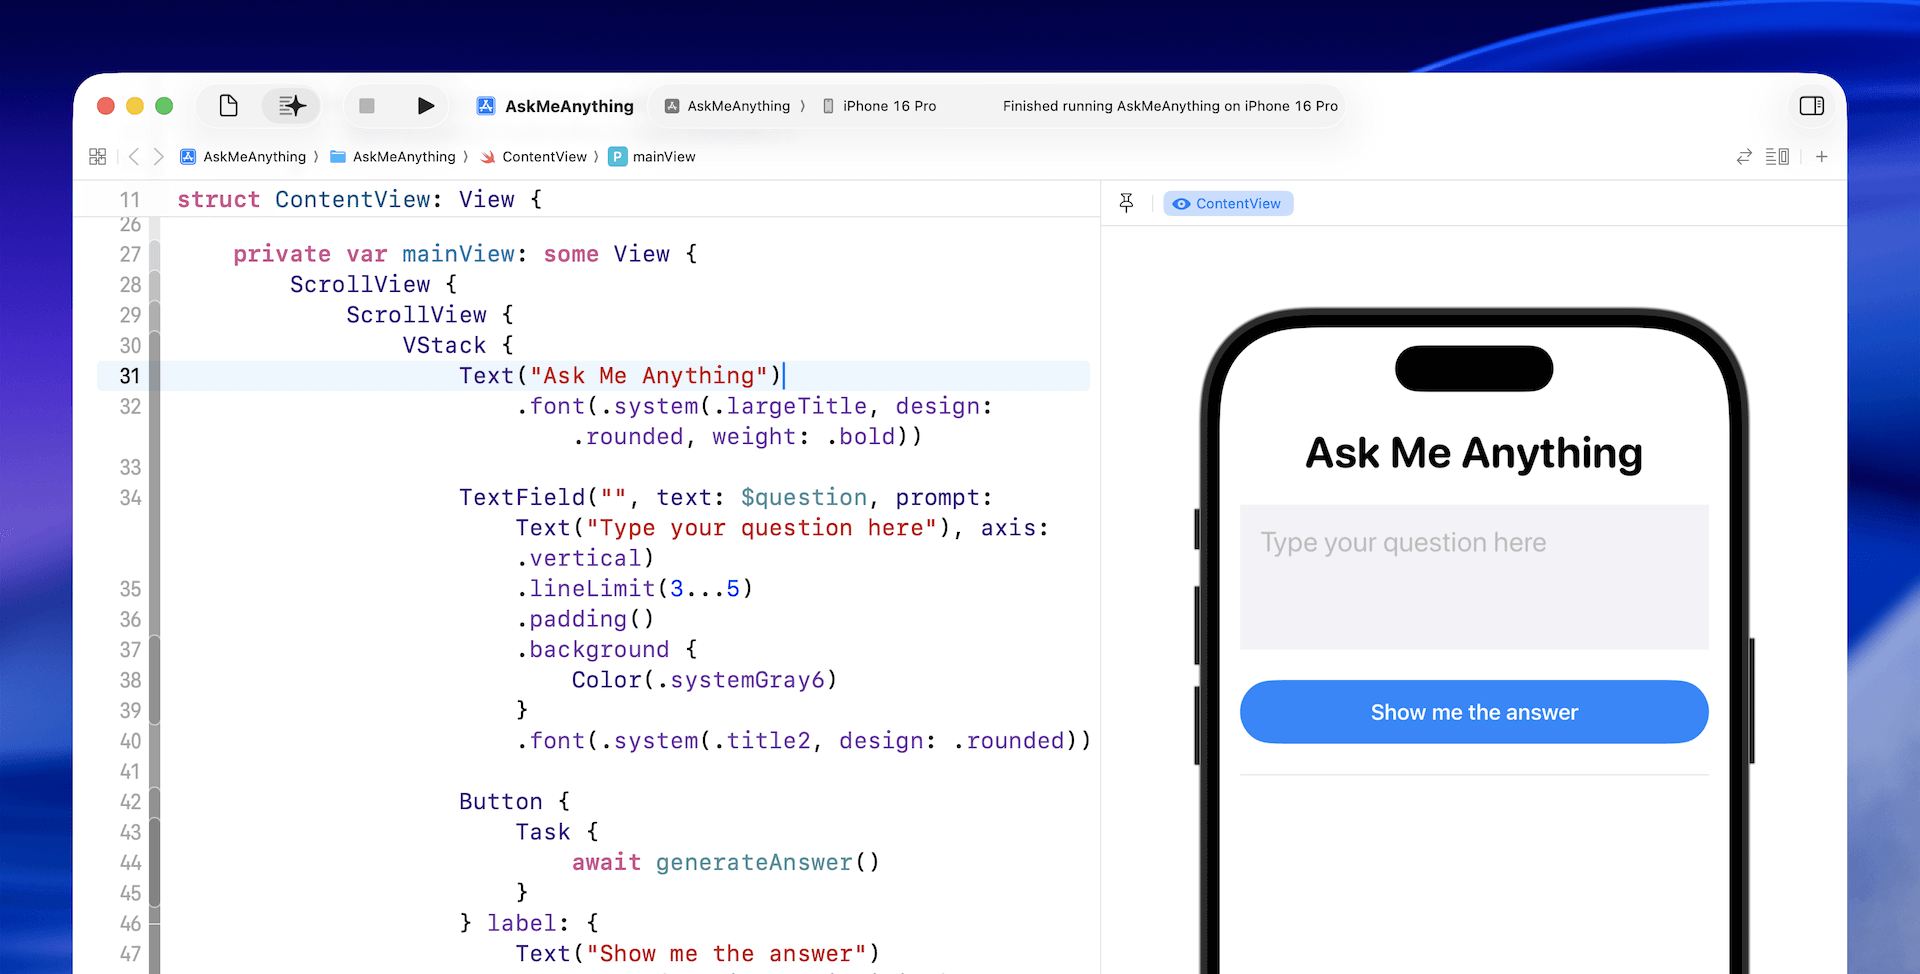Viewport: 1920px width, 974px height.
Task: Run the app with the play icon
Action: click(x=426, y=105)
